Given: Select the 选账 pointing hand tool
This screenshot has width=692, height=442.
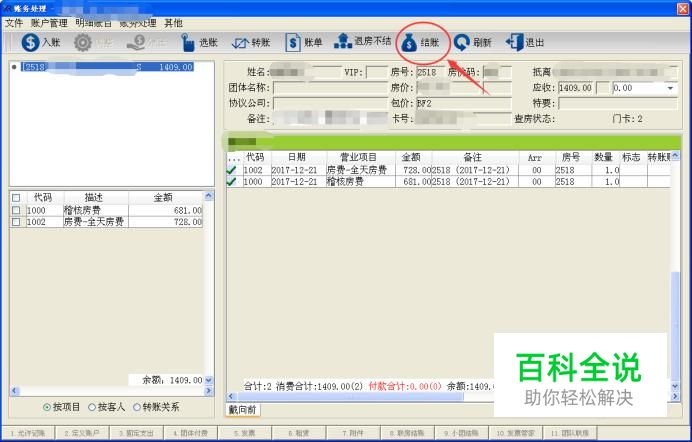Looking at the screenshot, I should tap(188, 43).
